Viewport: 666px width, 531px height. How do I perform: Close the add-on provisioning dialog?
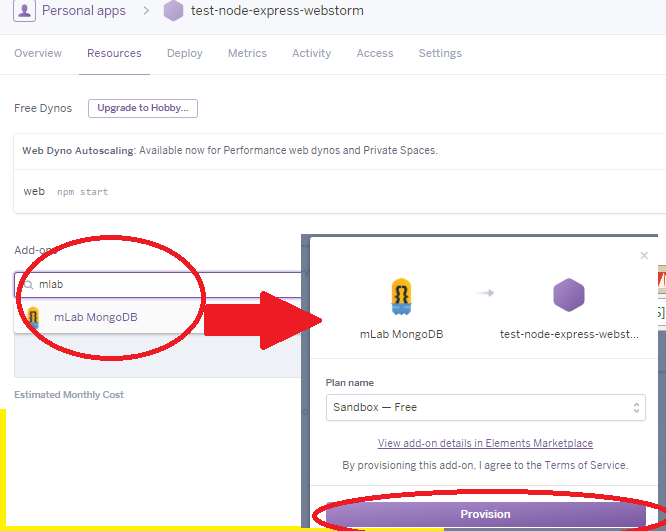pyautogui.click(x=644, y=256)
